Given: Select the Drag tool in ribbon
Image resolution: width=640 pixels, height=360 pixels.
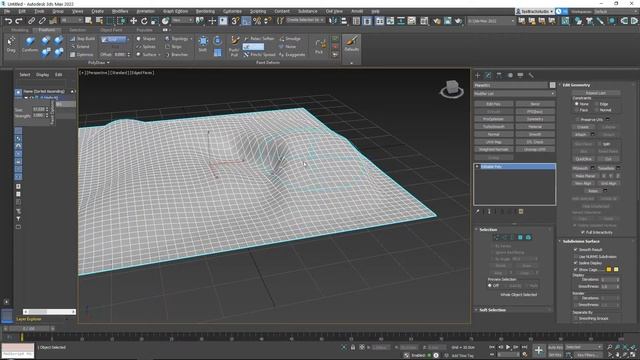Looking at the screenshot, I should click(11, 44).
